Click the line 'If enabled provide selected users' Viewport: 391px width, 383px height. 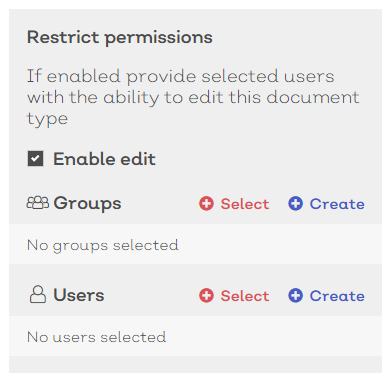180,76
